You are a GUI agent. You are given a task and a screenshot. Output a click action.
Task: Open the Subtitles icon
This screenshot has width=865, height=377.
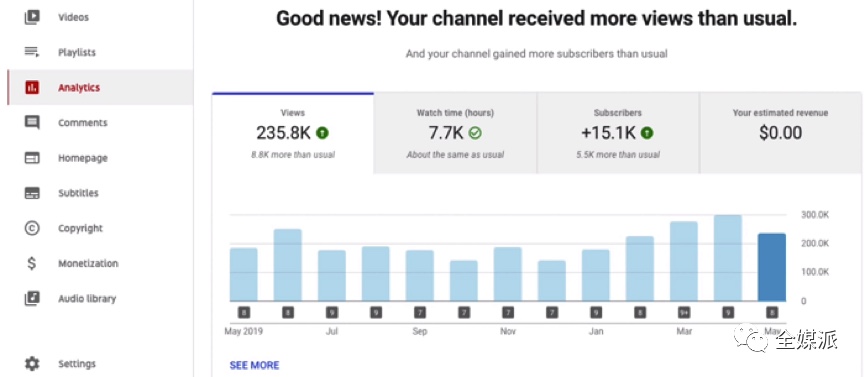point(32,193)
